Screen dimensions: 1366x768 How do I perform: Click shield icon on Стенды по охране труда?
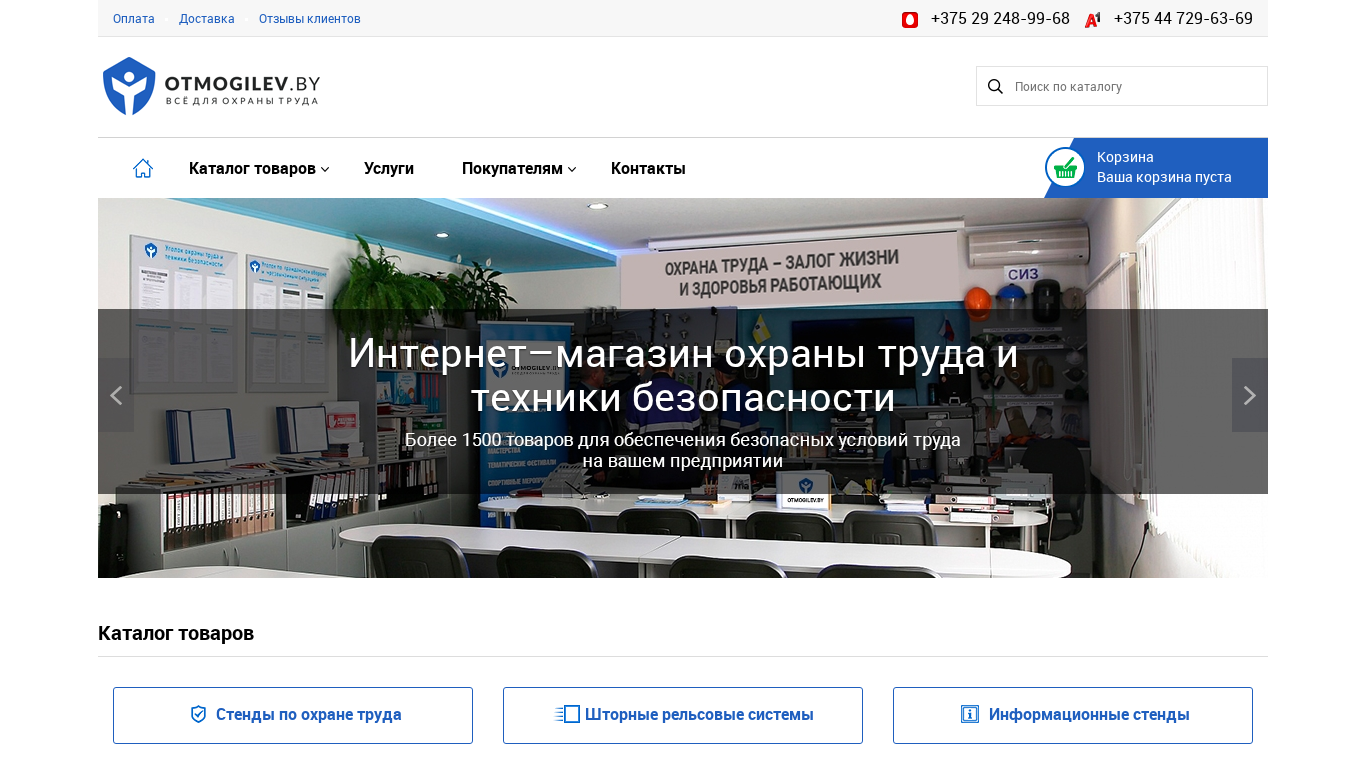click(x=198, y=714)
